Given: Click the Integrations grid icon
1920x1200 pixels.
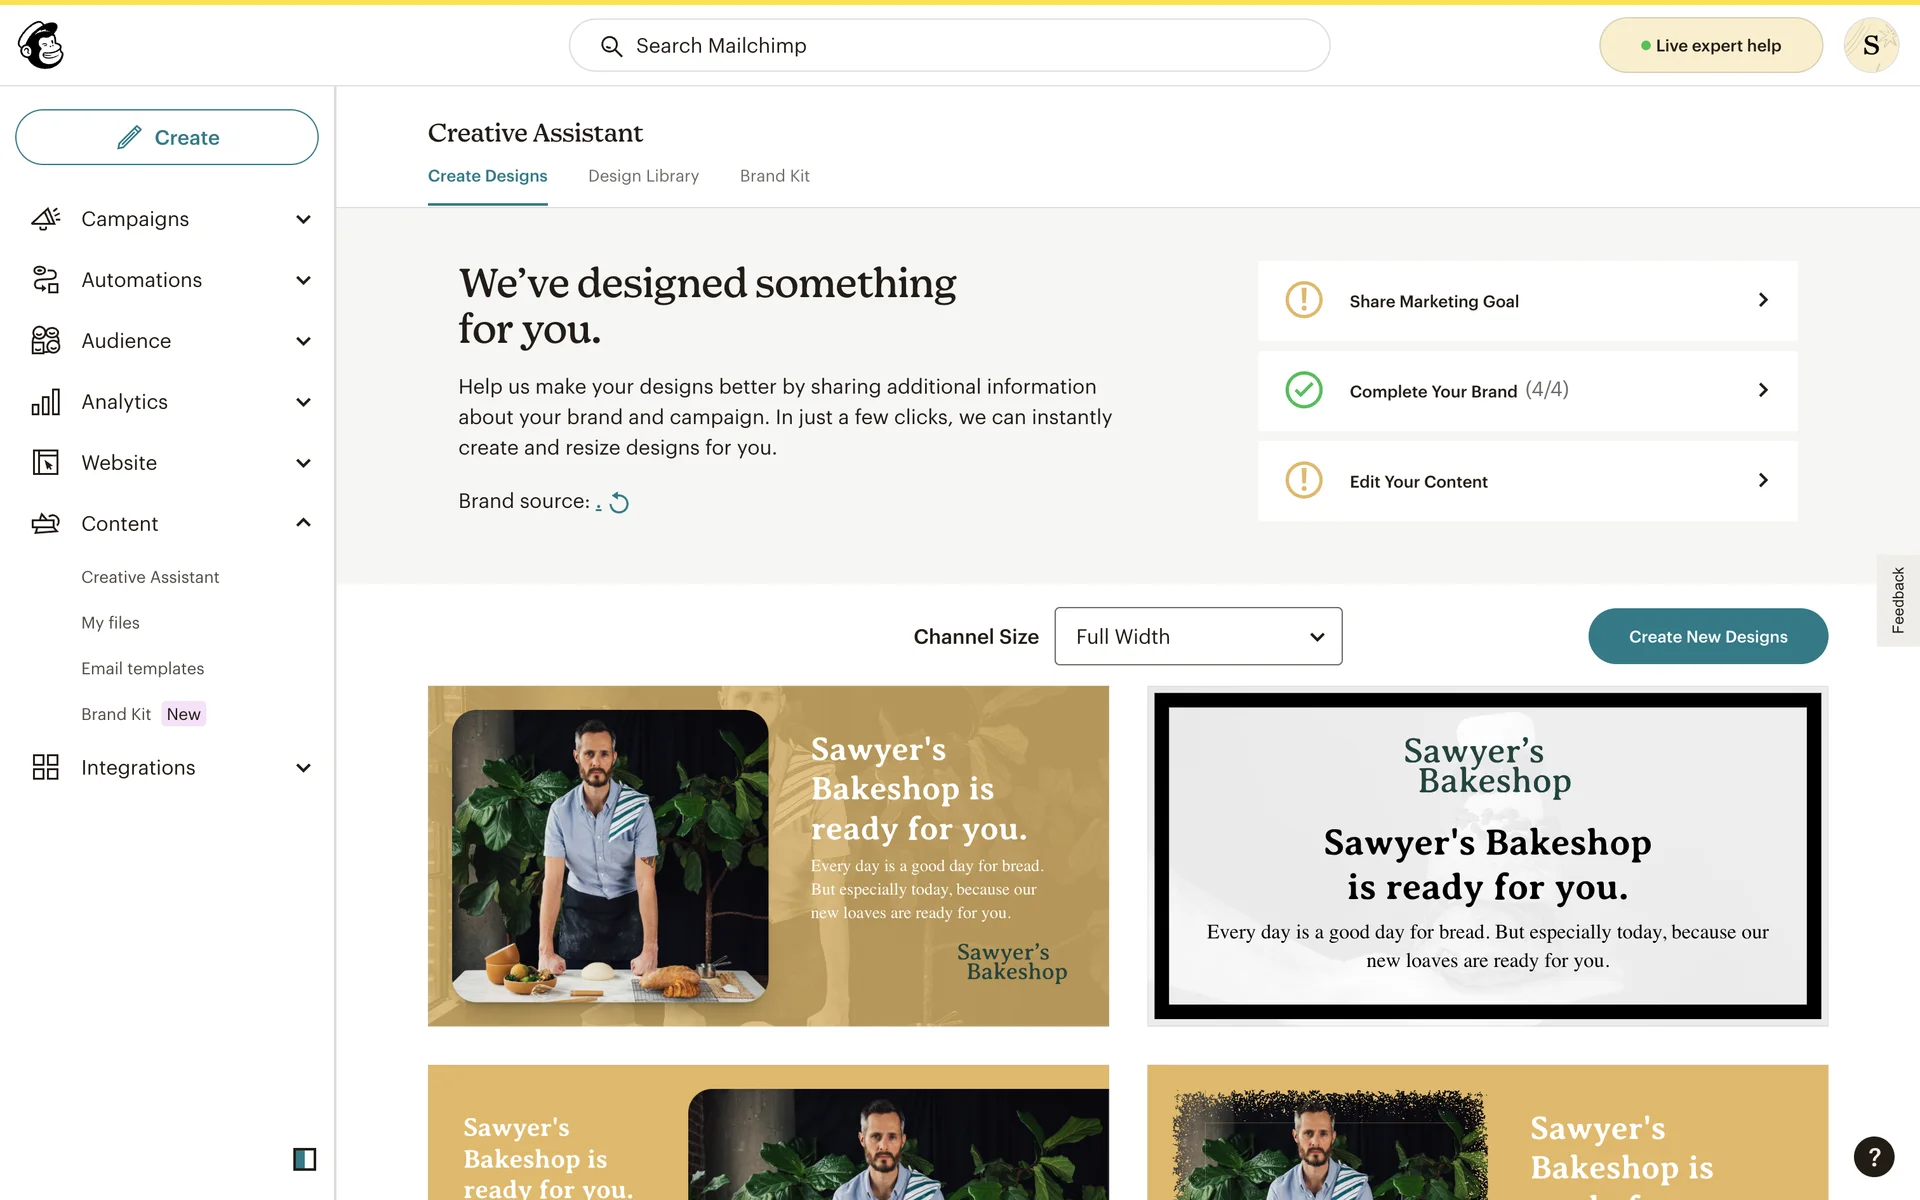Looking at the screenshot, I should [46, 767].
